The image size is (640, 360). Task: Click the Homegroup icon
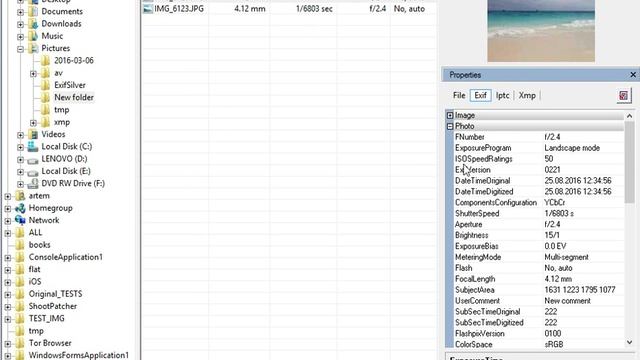pos(20,208)
